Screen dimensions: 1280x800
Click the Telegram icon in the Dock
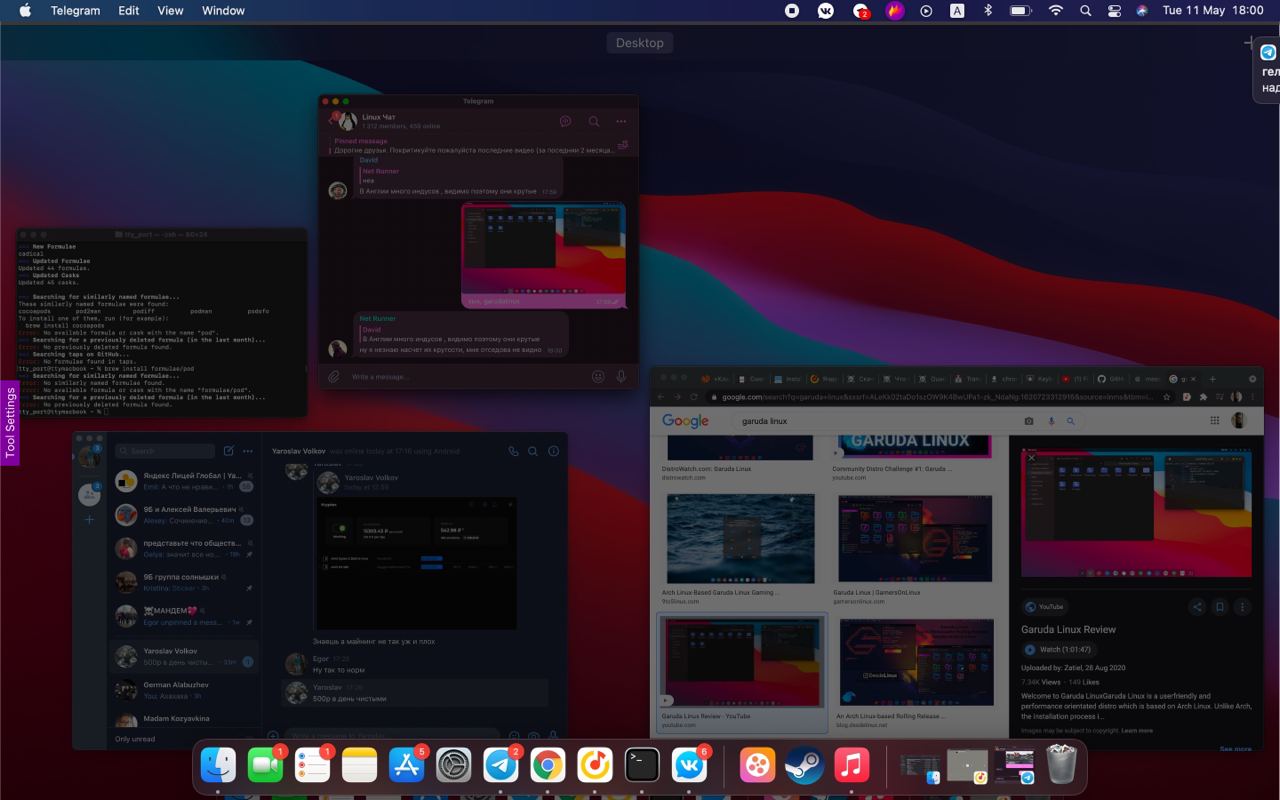coord(500,766)
